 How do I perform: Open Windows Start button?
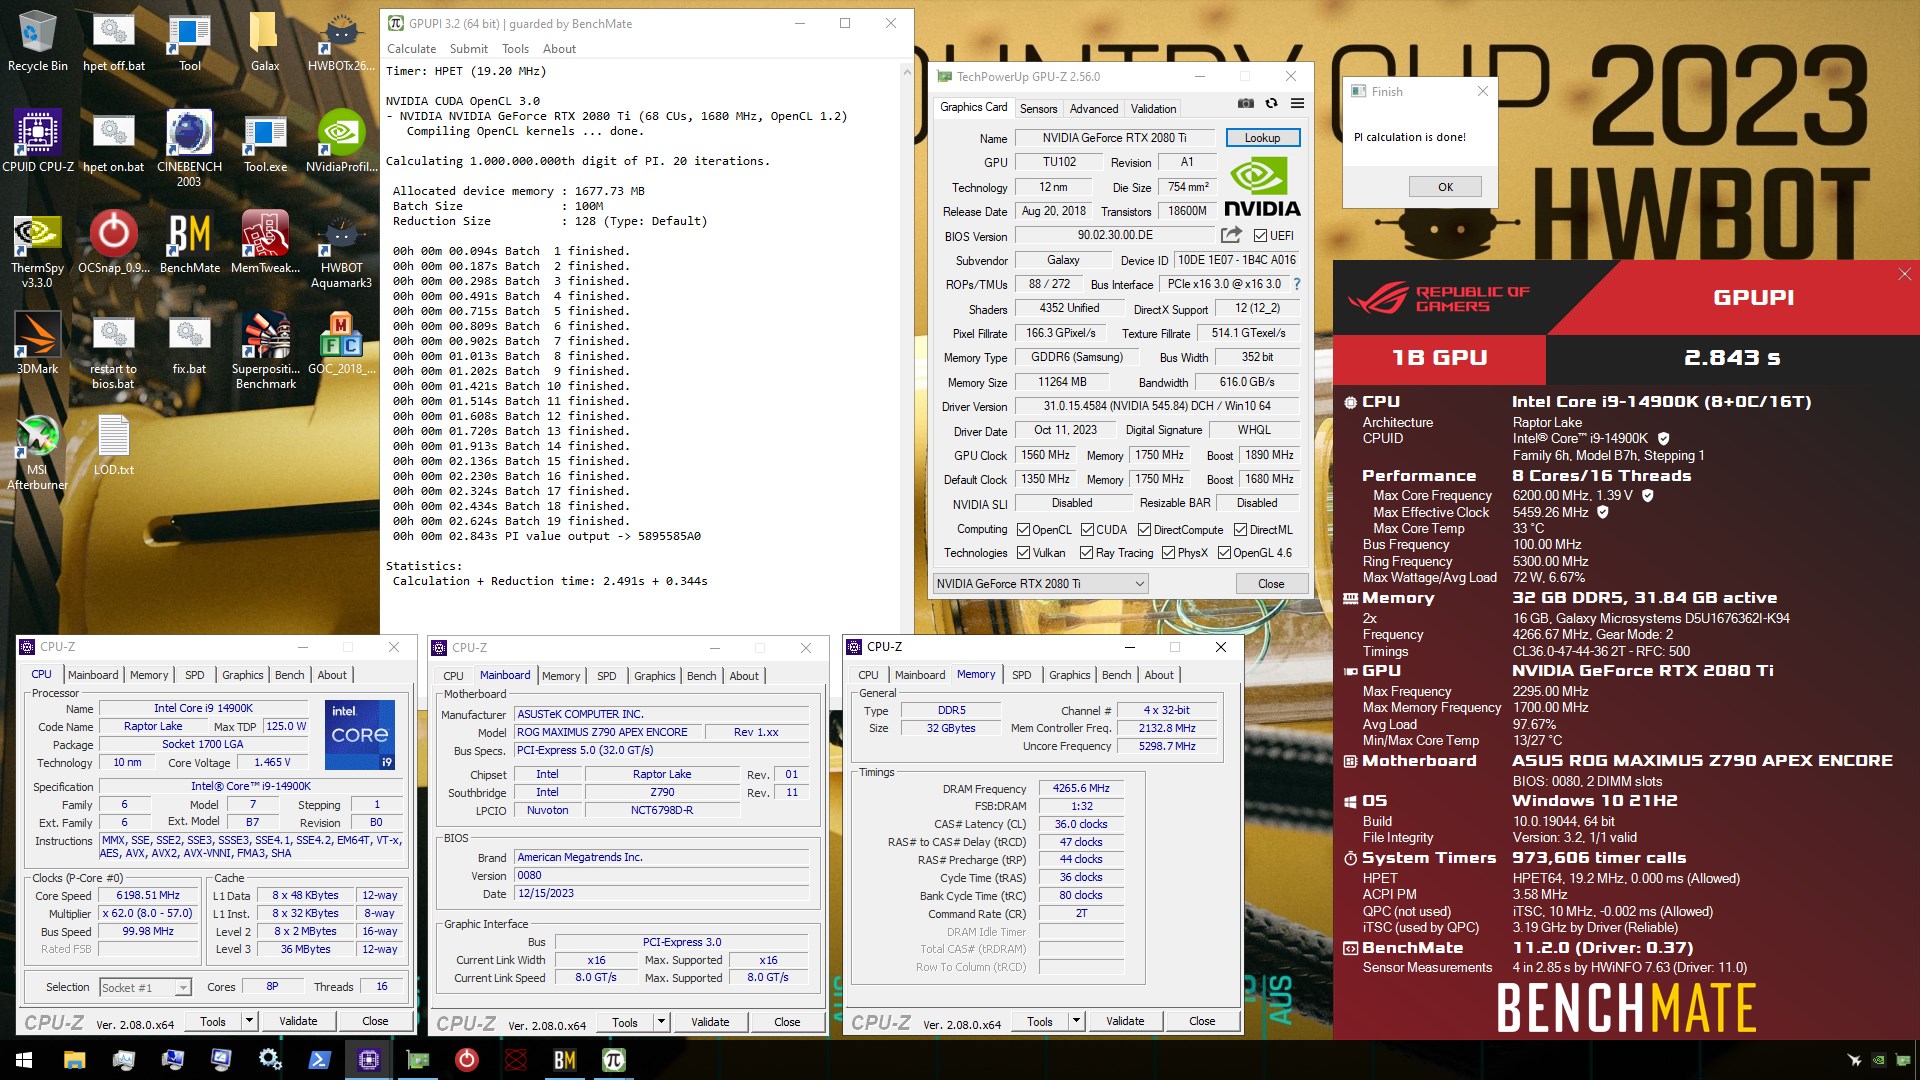24,1060
